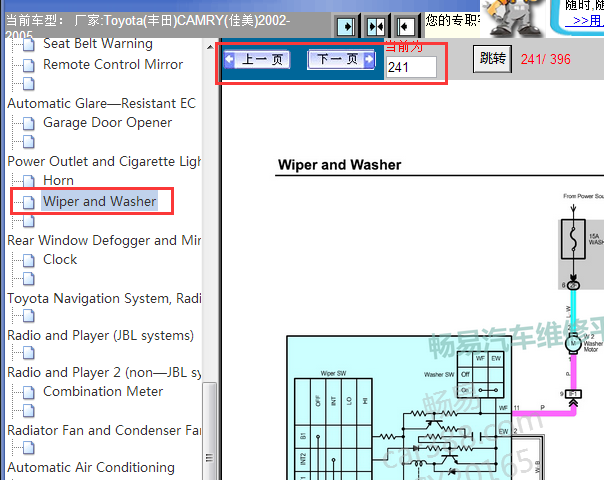604x480 pixels.
Task: Click page icon beside Wiper and Washer
Action: click(29, 202)
